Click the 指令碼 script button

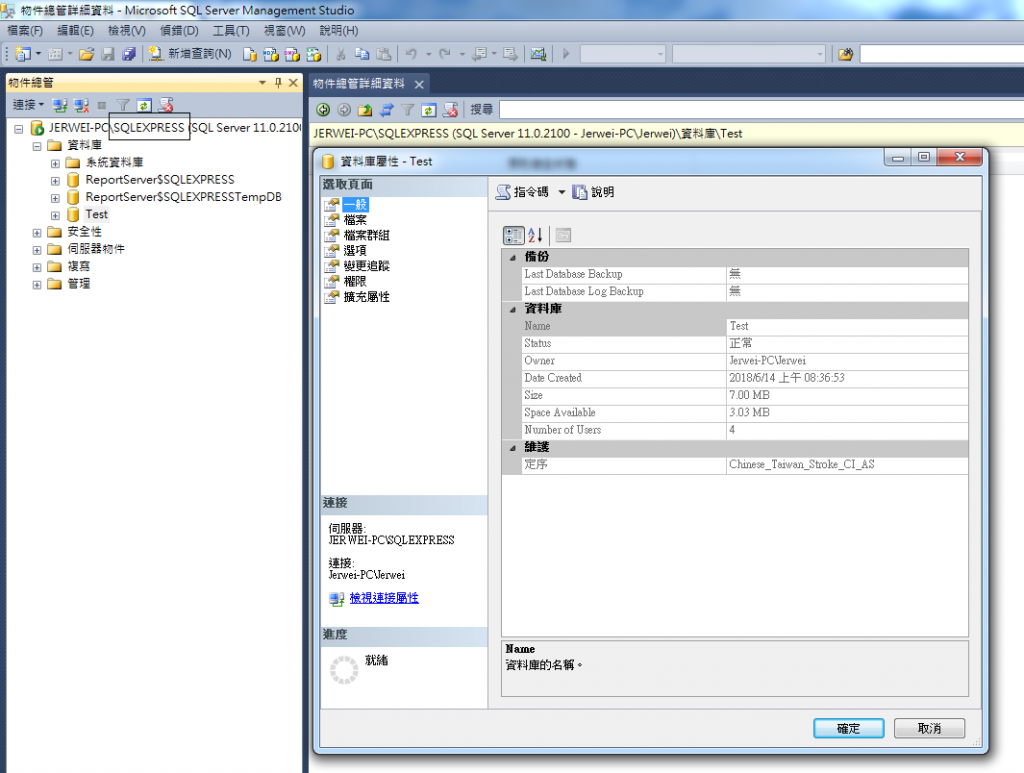(x=522, y=192)
